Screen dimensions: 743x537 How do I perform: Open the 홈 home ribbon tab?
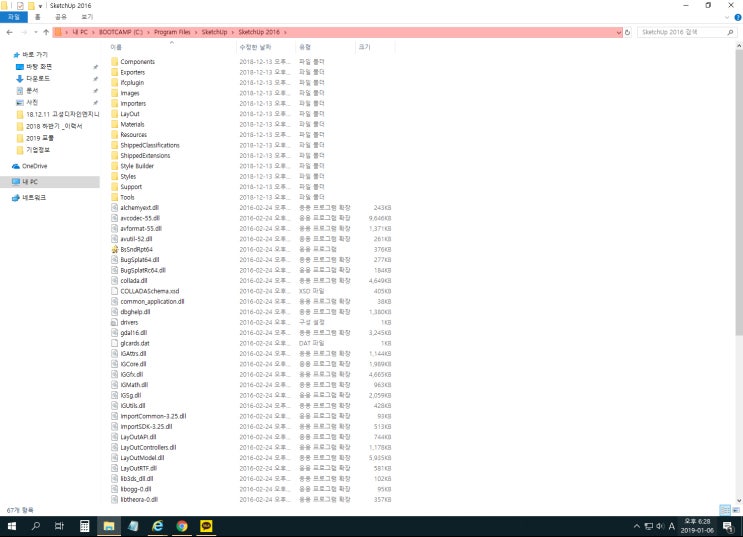[37, 17]
